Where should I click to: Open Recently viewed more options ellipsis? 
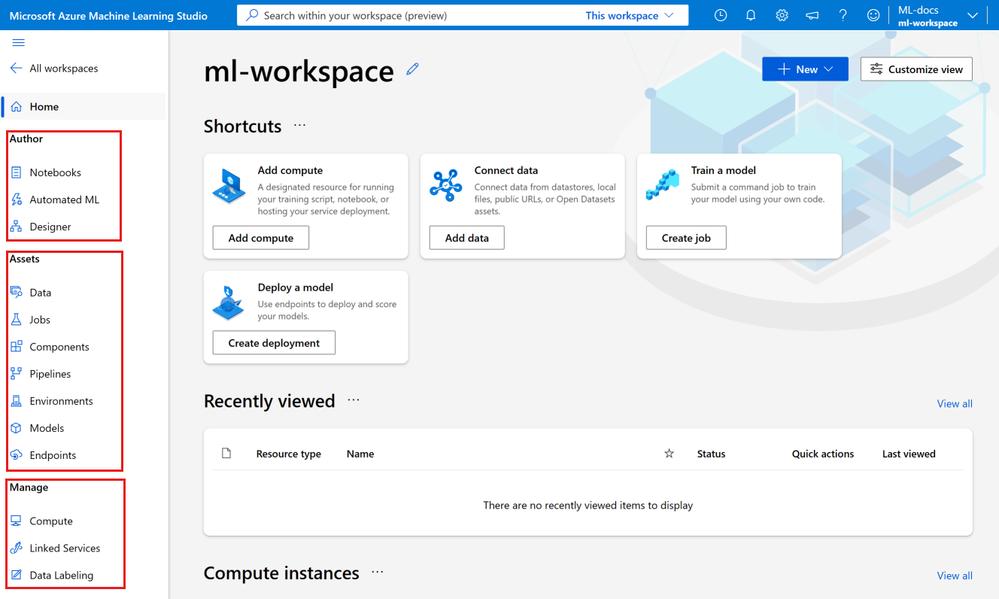[x=354, y=400]
